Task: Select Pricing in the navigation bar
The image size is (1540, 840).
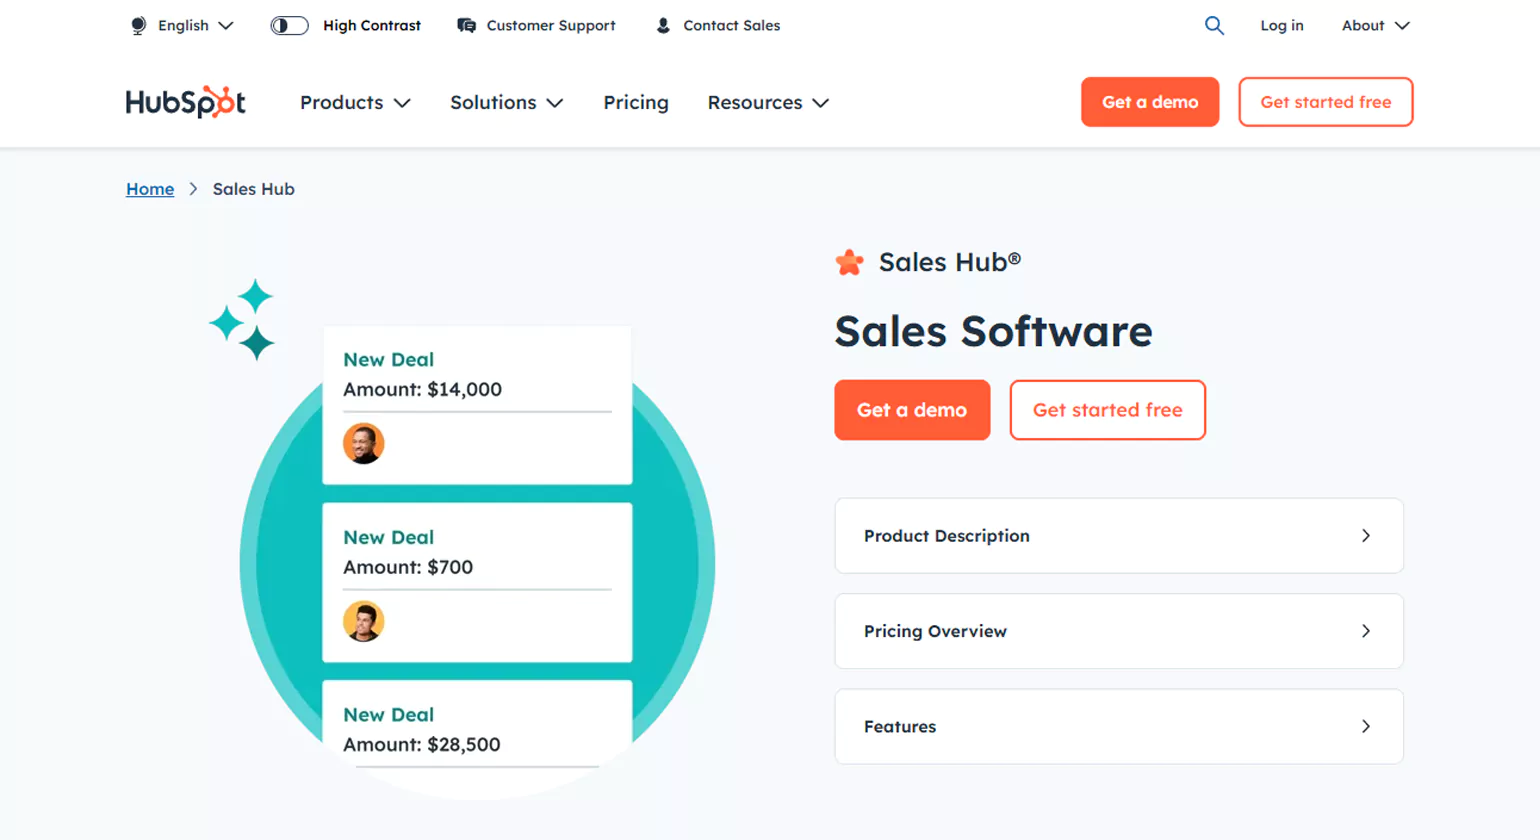Action: 635,102
